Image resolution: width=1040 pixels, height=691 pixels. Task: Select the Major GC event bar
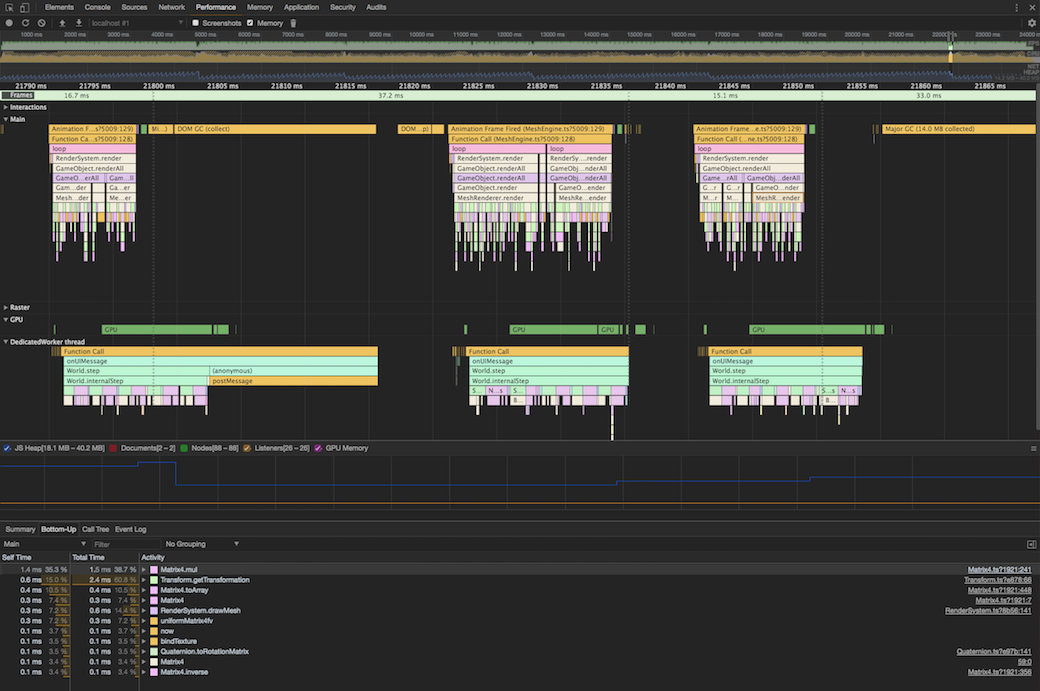click(958, 129)
